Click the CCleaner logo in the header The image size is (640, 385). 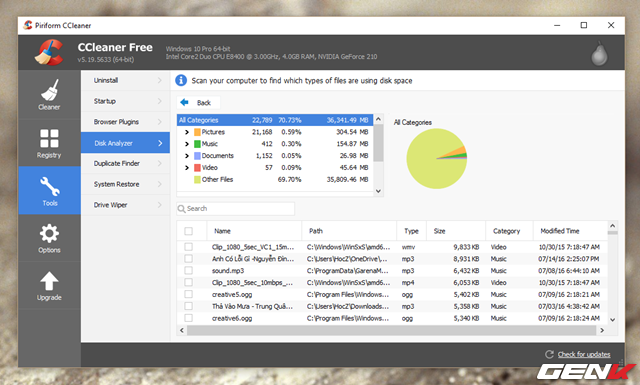(x=49, y=52)
